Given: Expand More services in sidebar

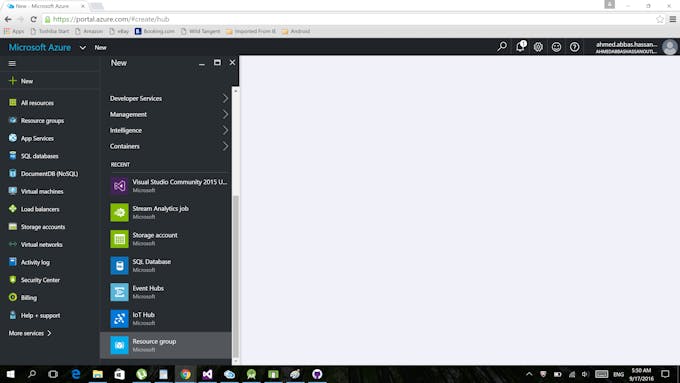Looking at the screenshot, I should [30, 333].
